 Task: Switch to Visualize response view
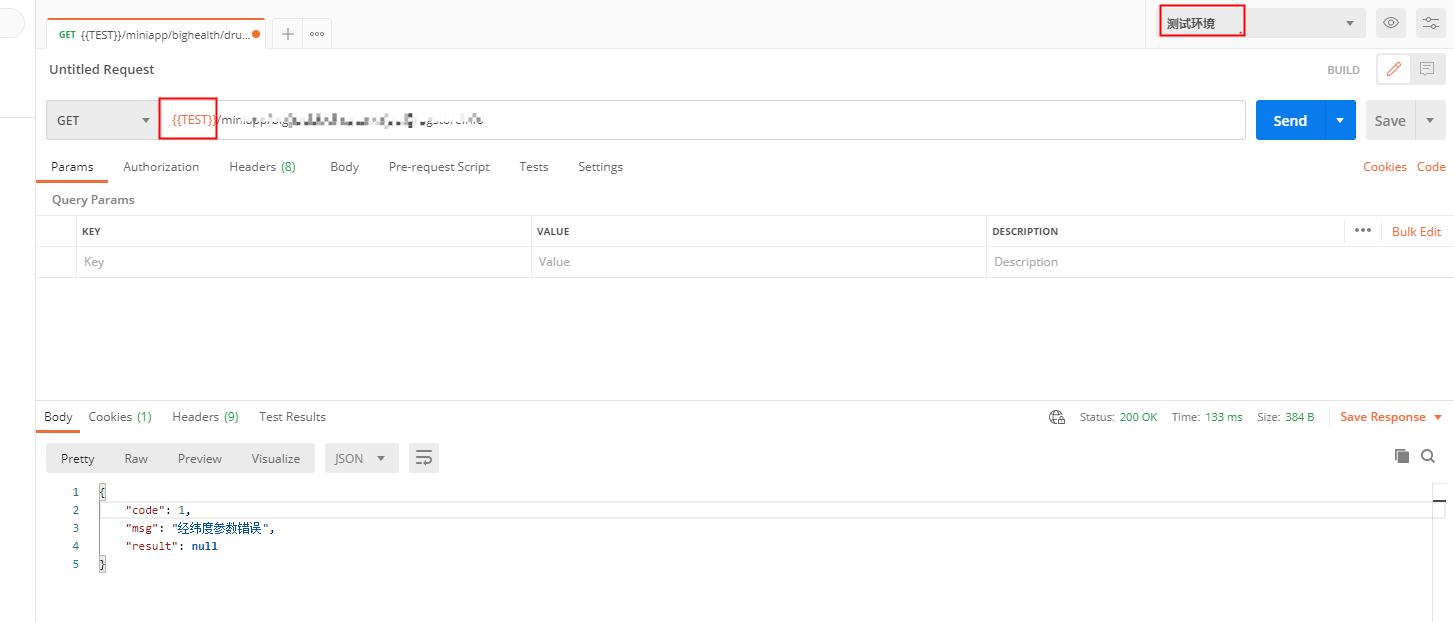point(276,458)
